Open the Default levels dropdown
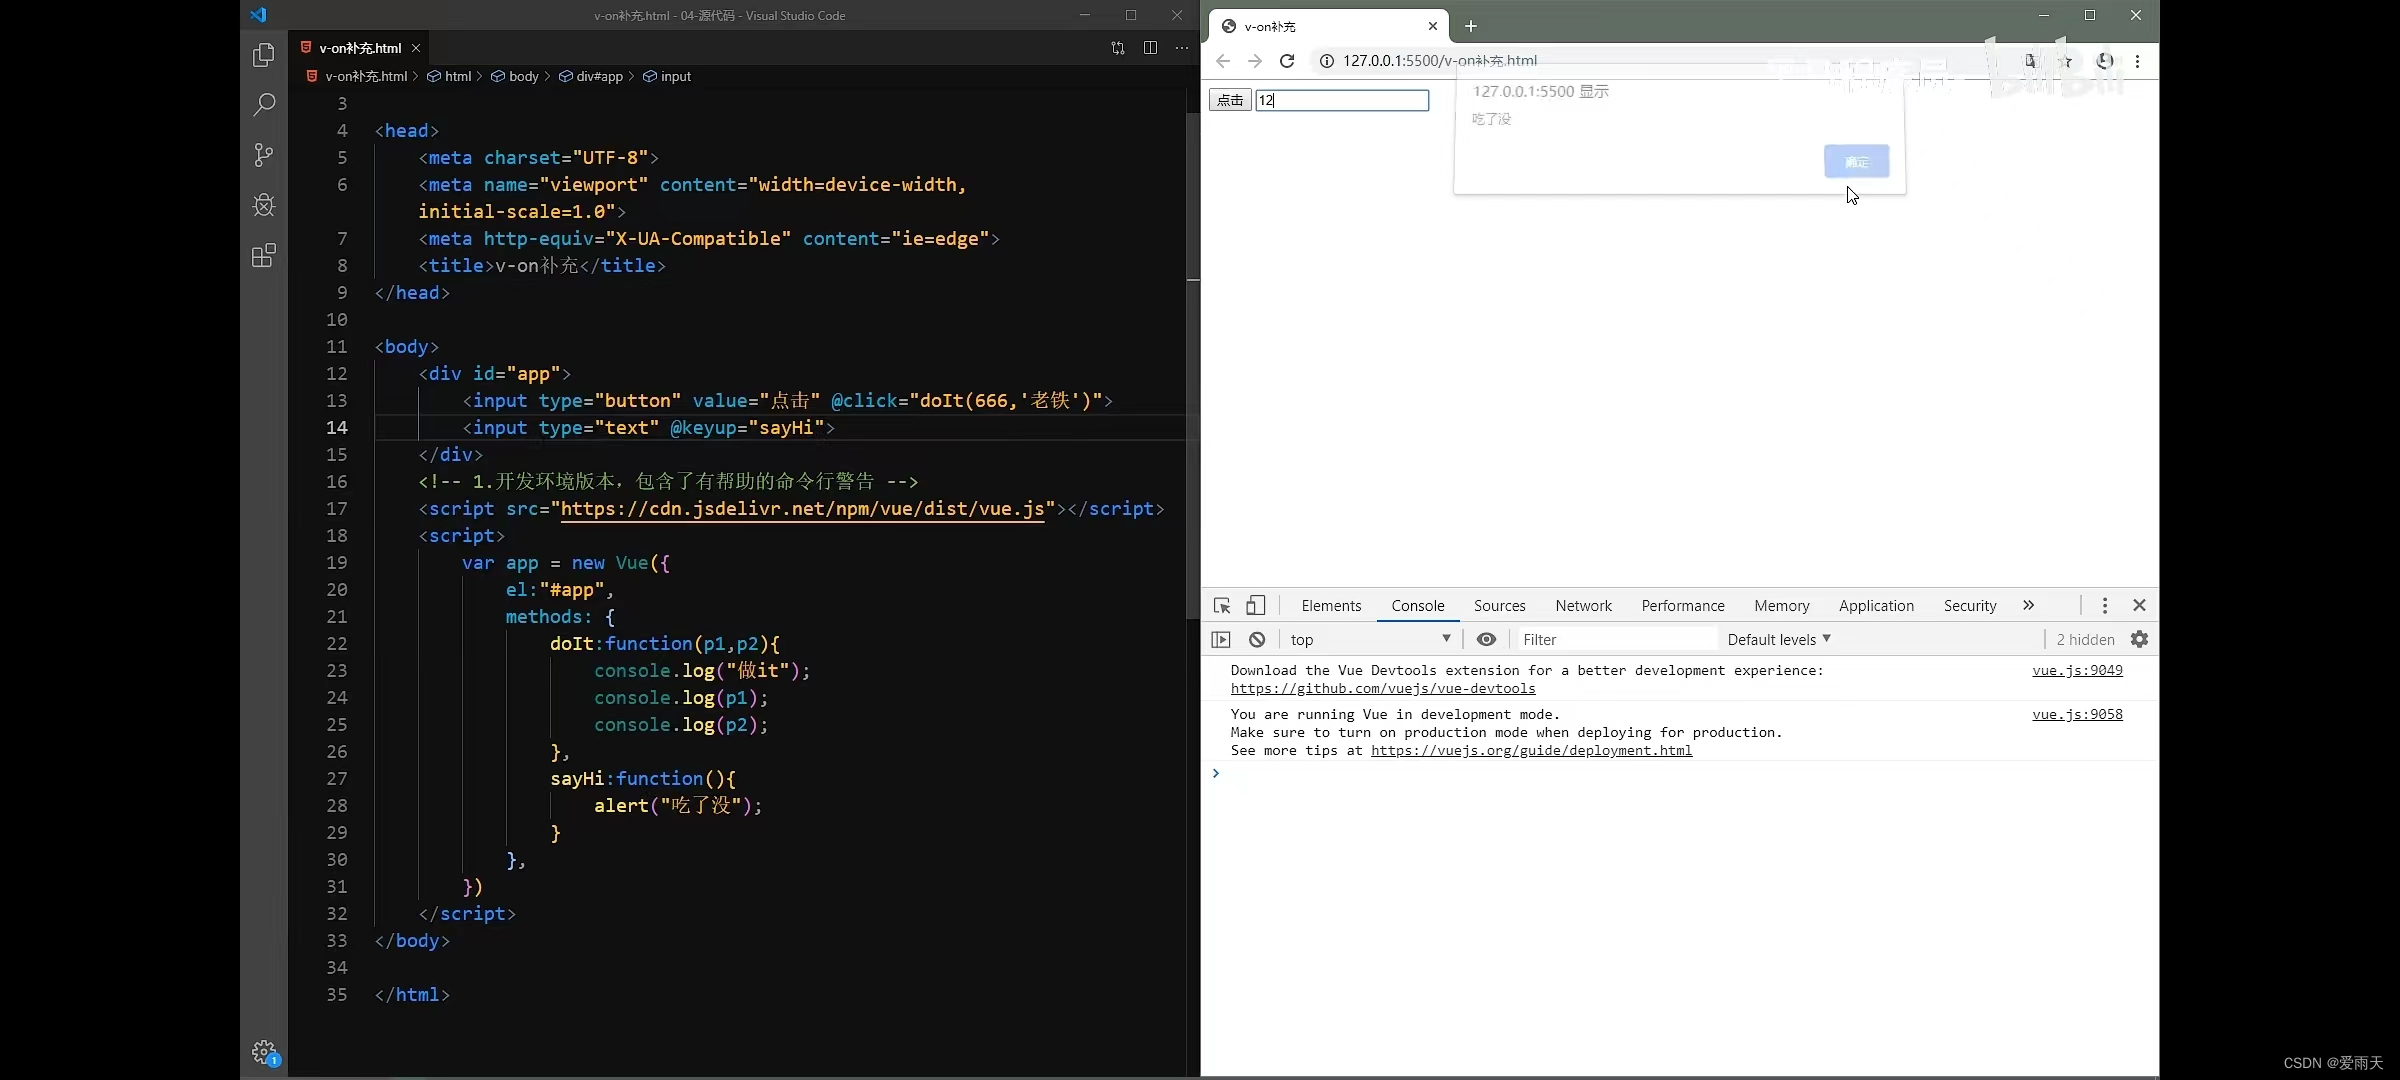The image size is (2400, 1080). click(x=1778, y=640)
